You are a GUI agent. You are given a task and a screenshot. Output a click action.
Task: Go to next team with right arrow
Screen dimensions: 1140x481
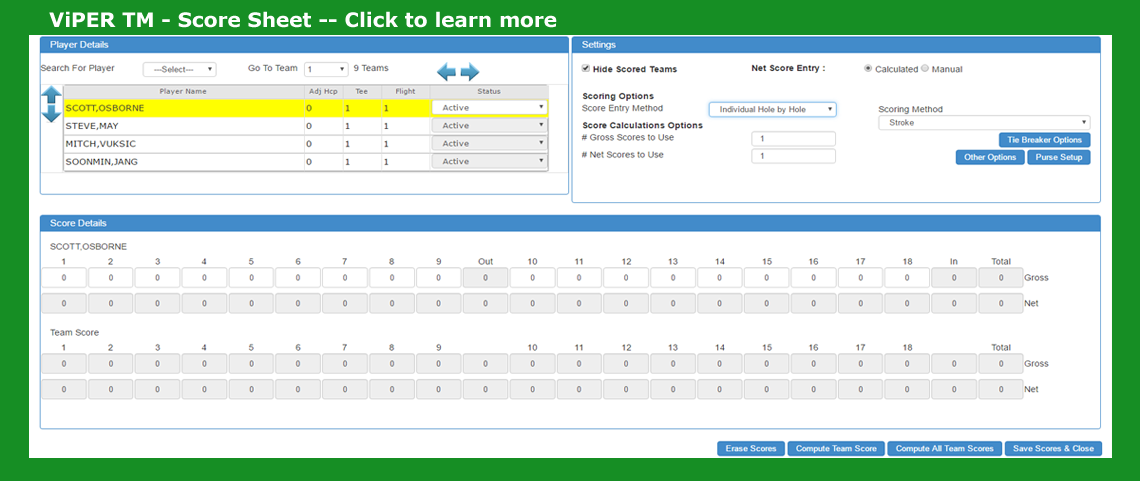(x=470, y=72)
